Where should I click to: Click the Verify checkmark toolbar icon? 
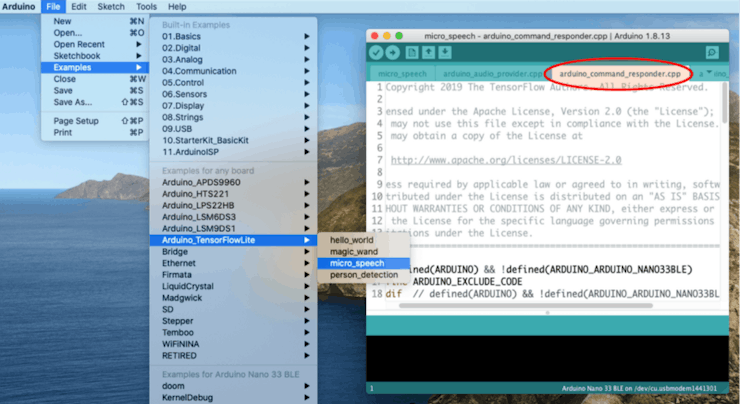click(x=376, y=52)
